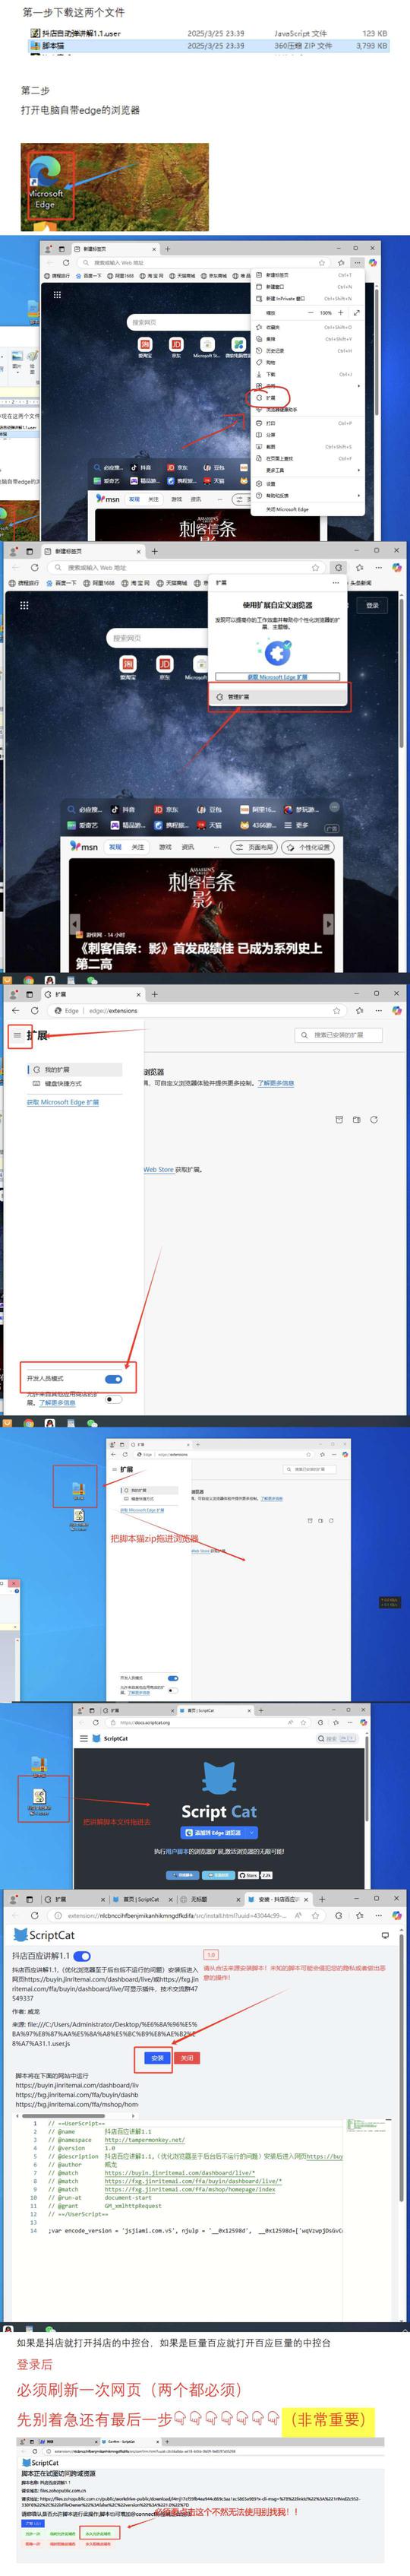
Task: Show the next 刺客信条 news carousel slide
Action: [328, 924]
